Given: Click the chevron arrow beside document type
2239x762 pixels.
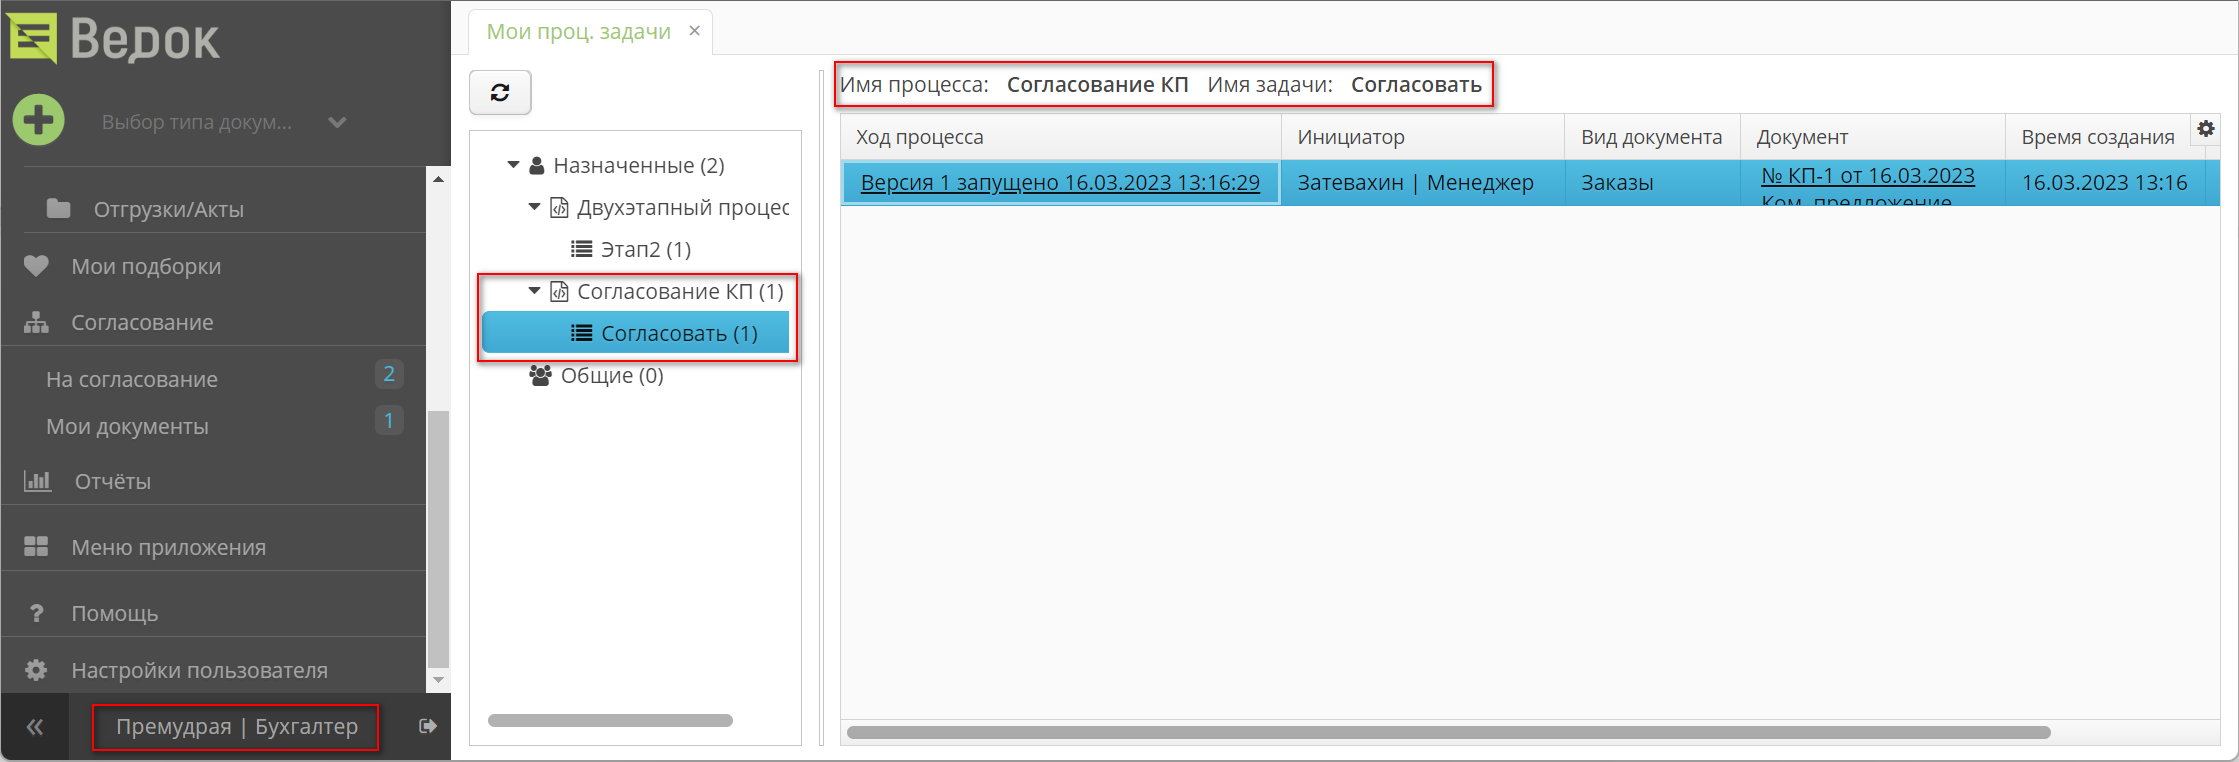Looking at the screenshot, I should click(x=337, y=122).
